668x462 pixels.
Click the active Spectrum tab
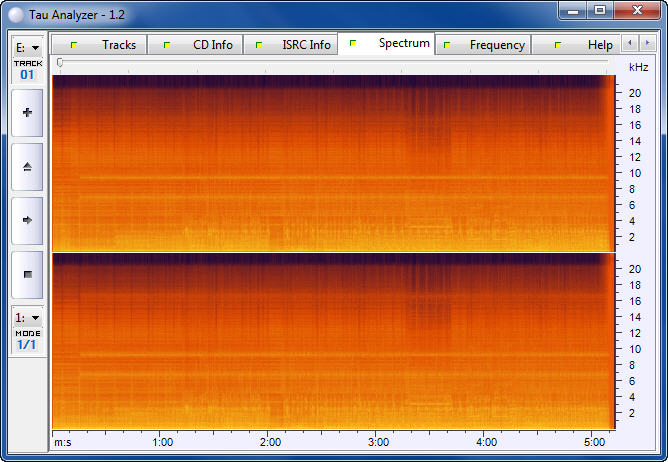387,44
